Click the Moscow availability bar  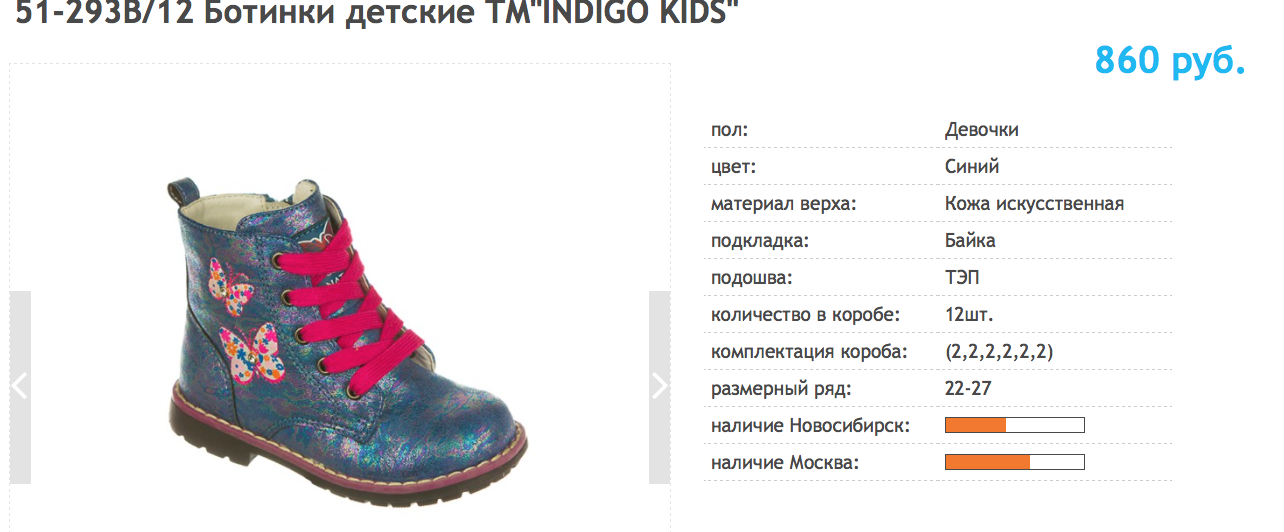(x=1014, y=462)
